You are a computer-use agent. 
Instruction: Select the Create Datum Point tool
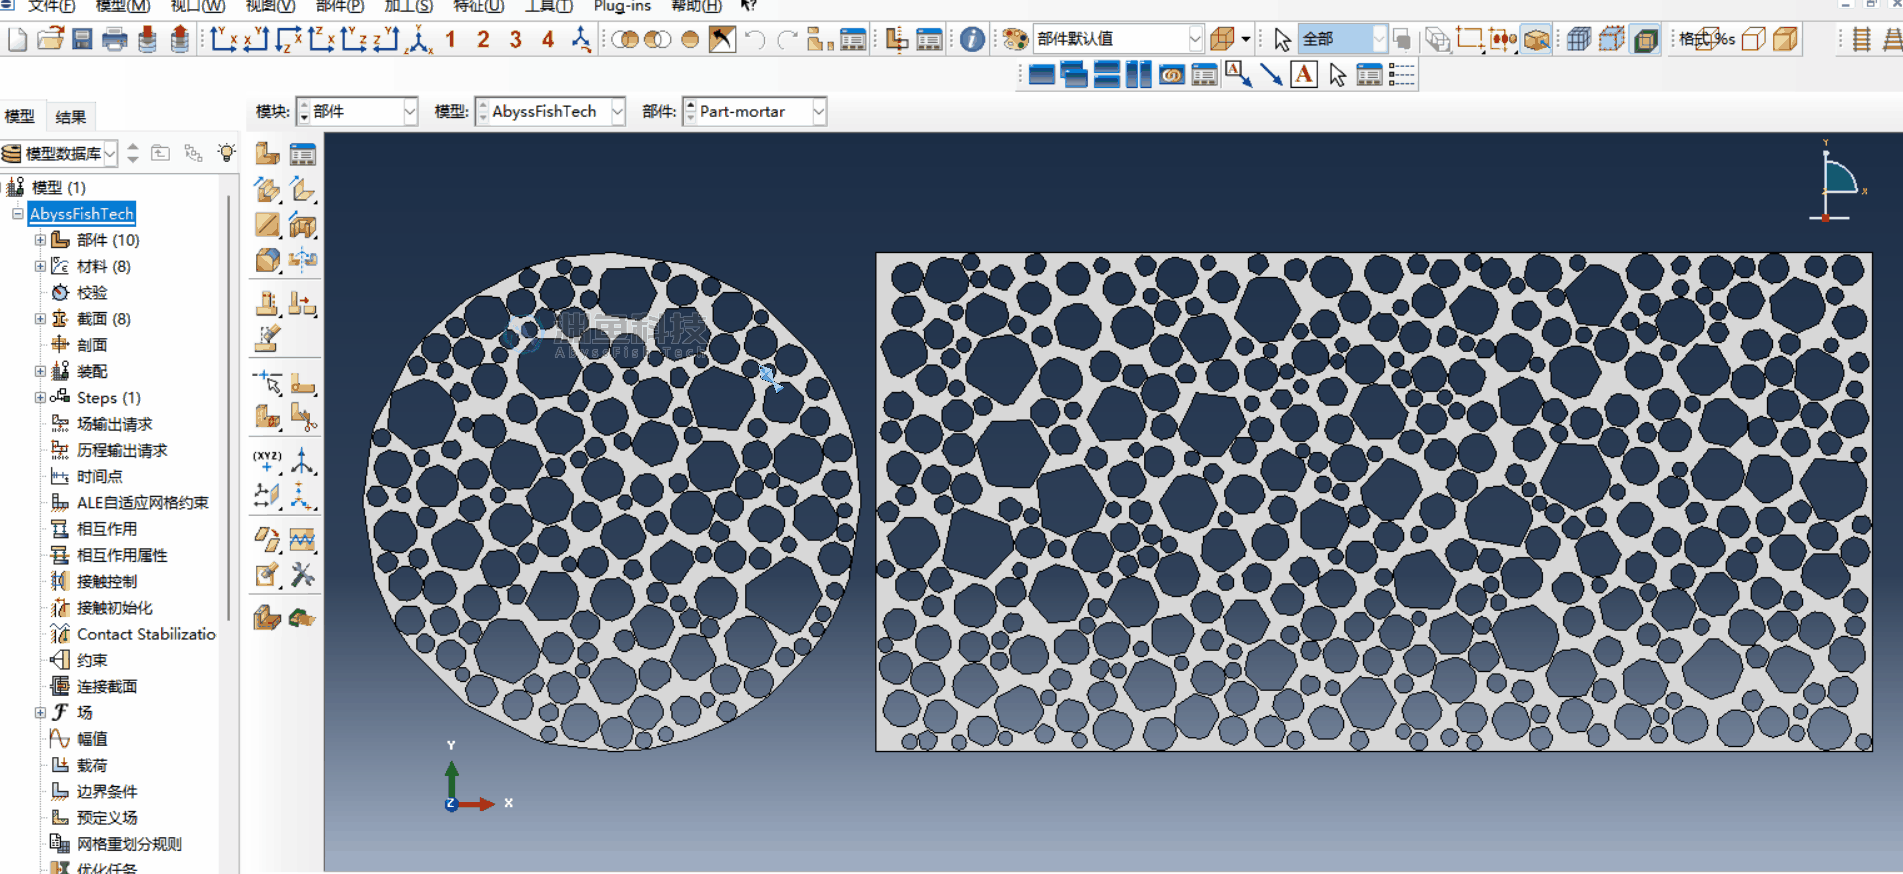[x=267, y=460]
